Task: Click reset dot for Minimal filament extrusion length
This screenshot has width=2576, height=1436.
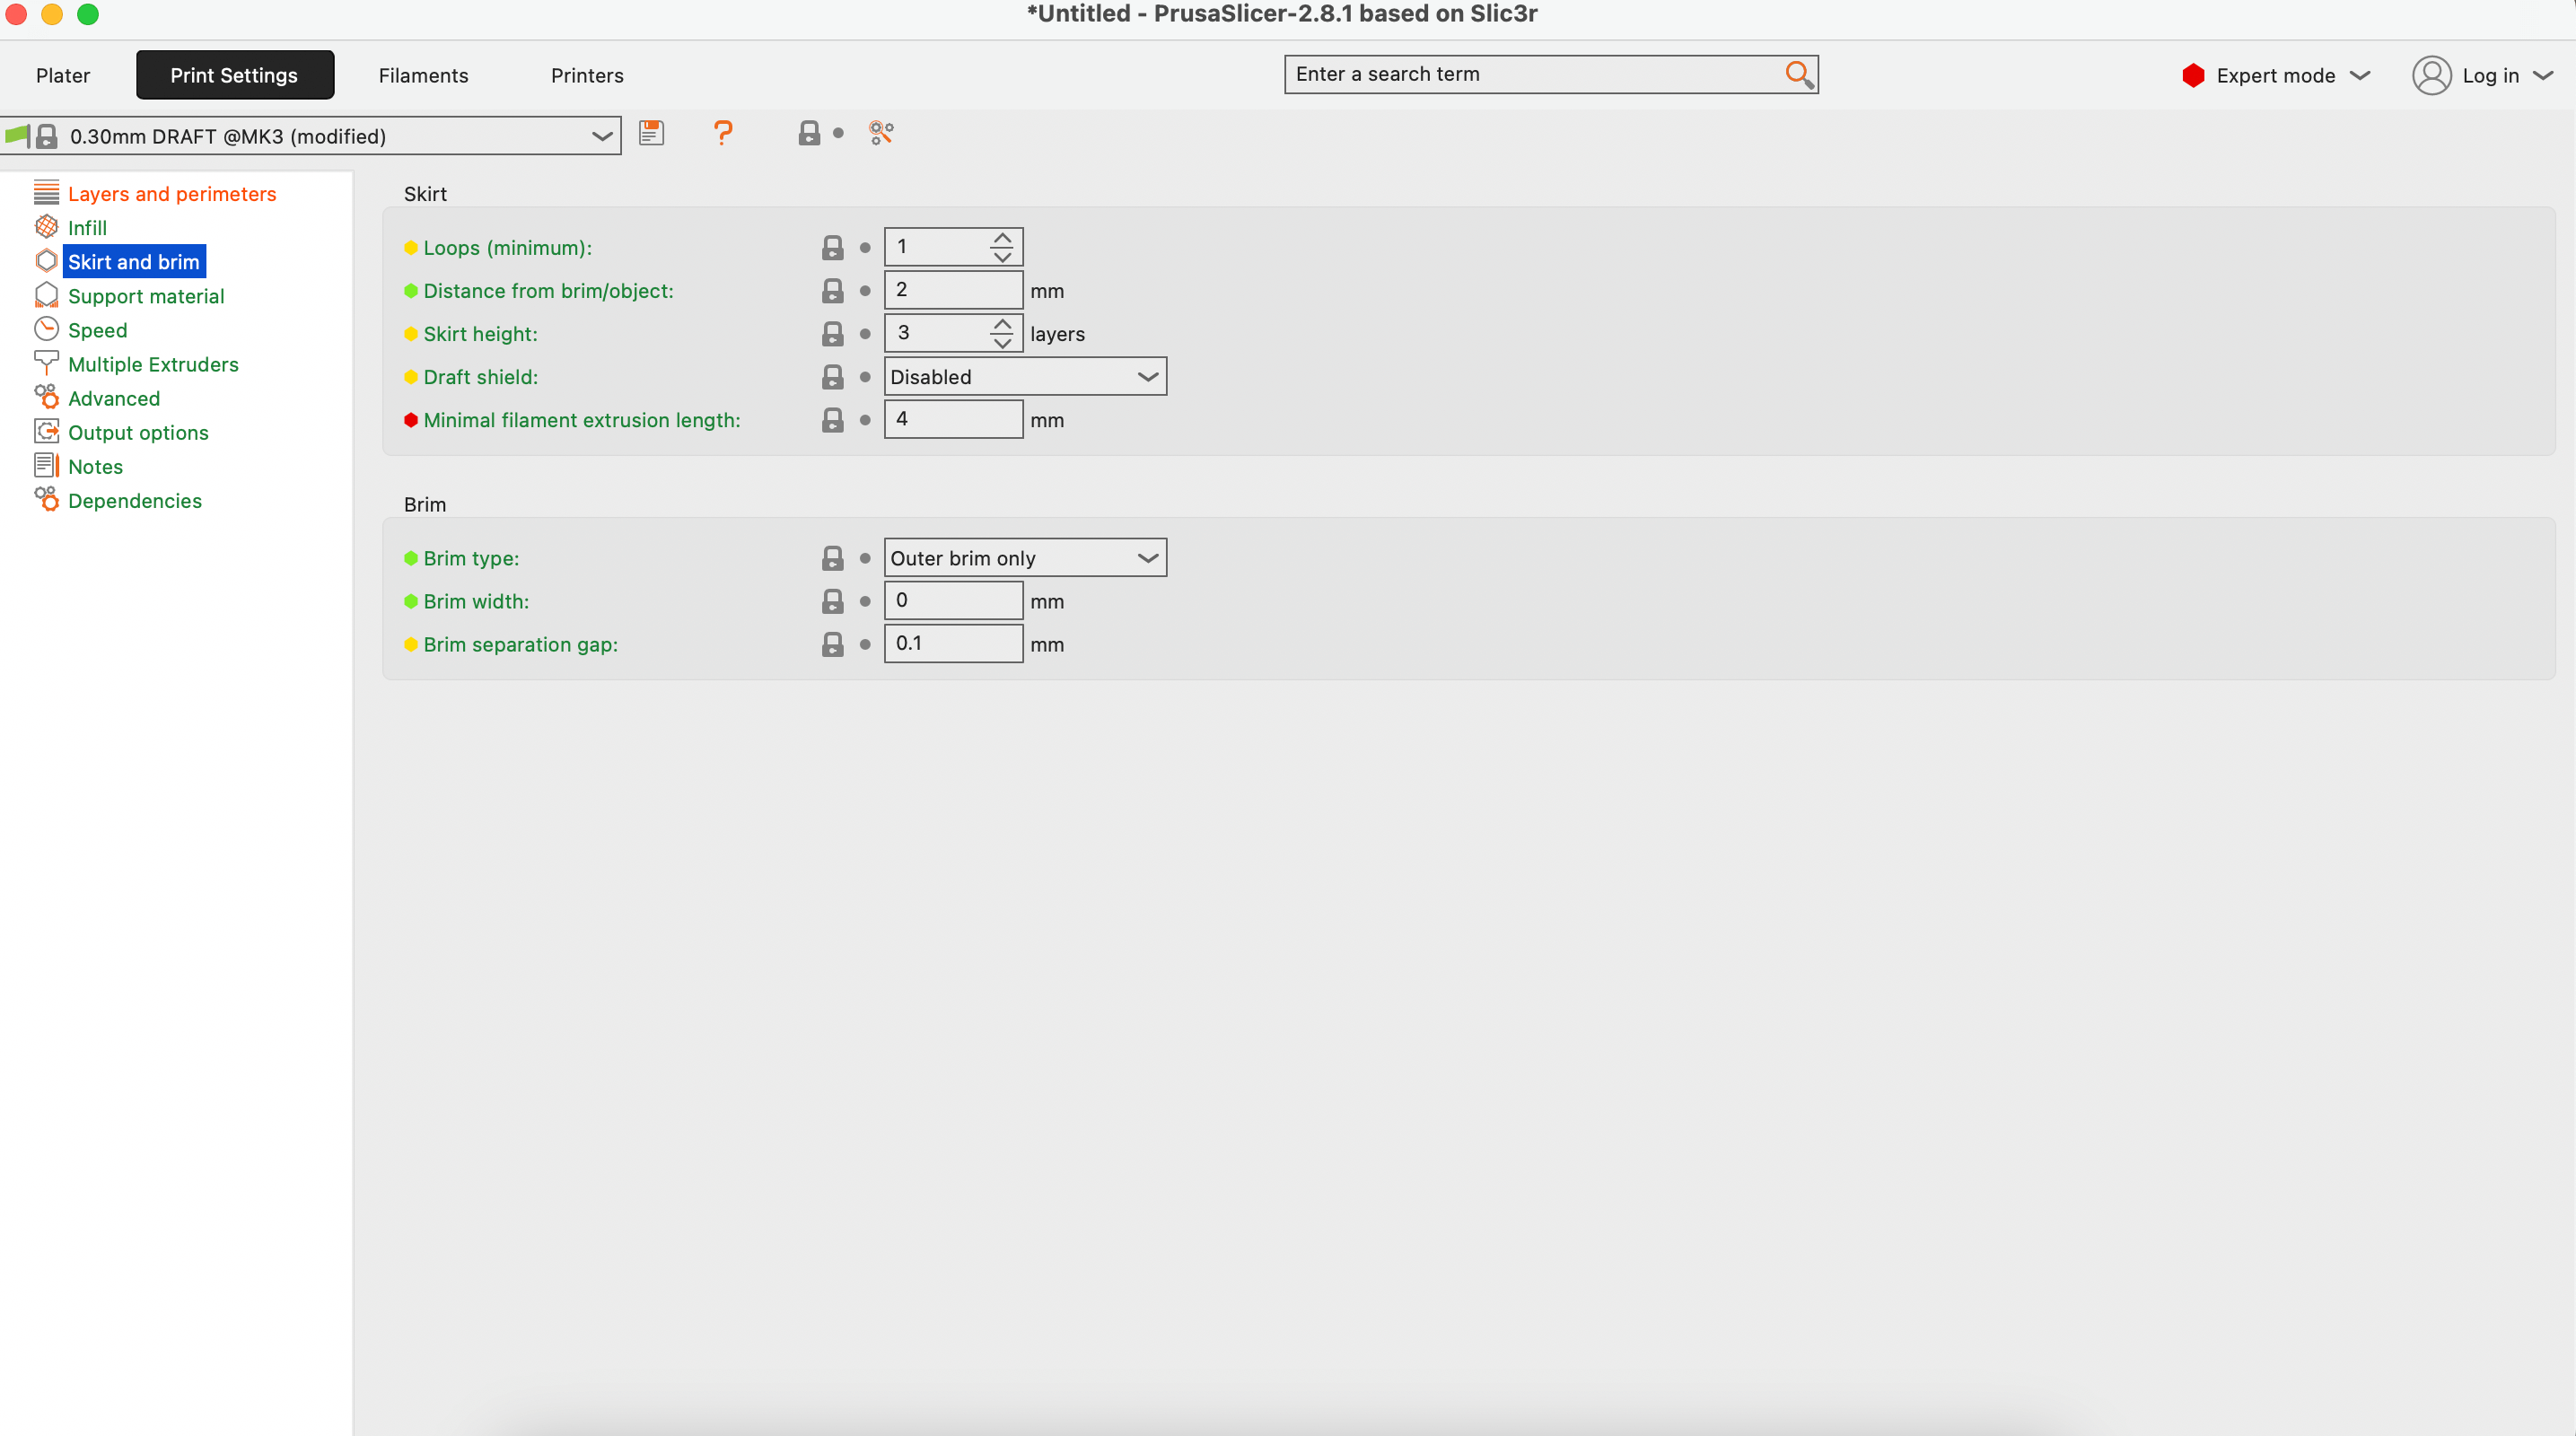Action: [x=865, y=420]
